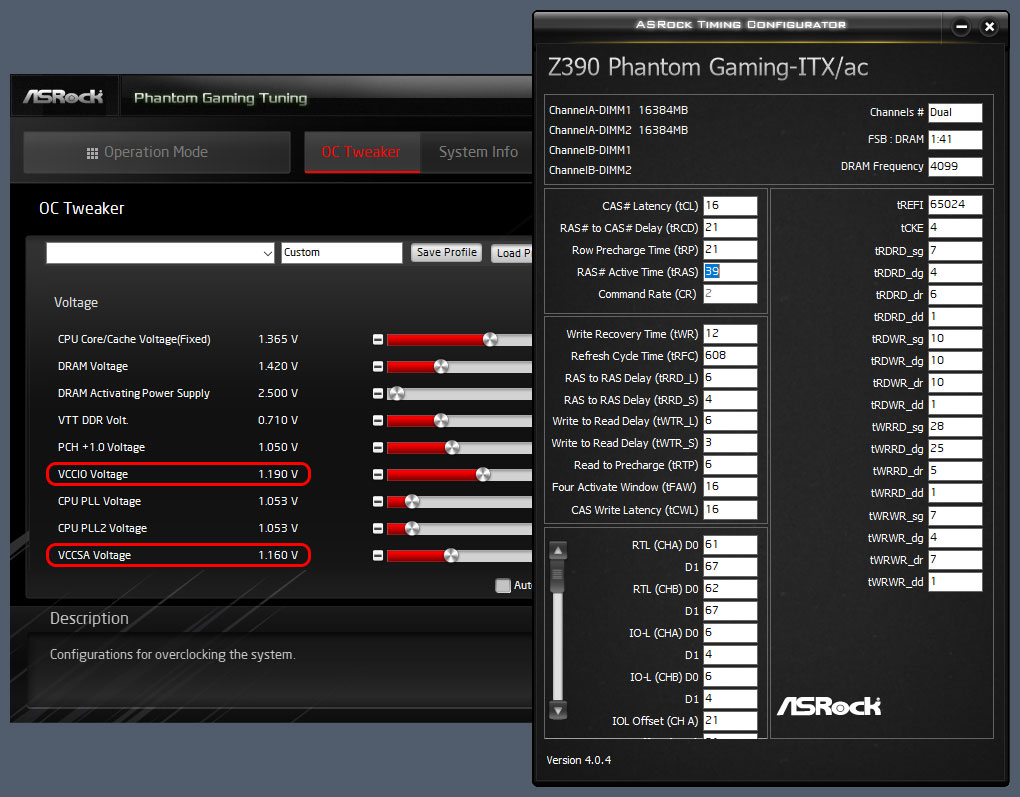Viewport: 1020px width, 797px height.
Task: Click Operation Mode grid icon
Action: coord(92,153)
